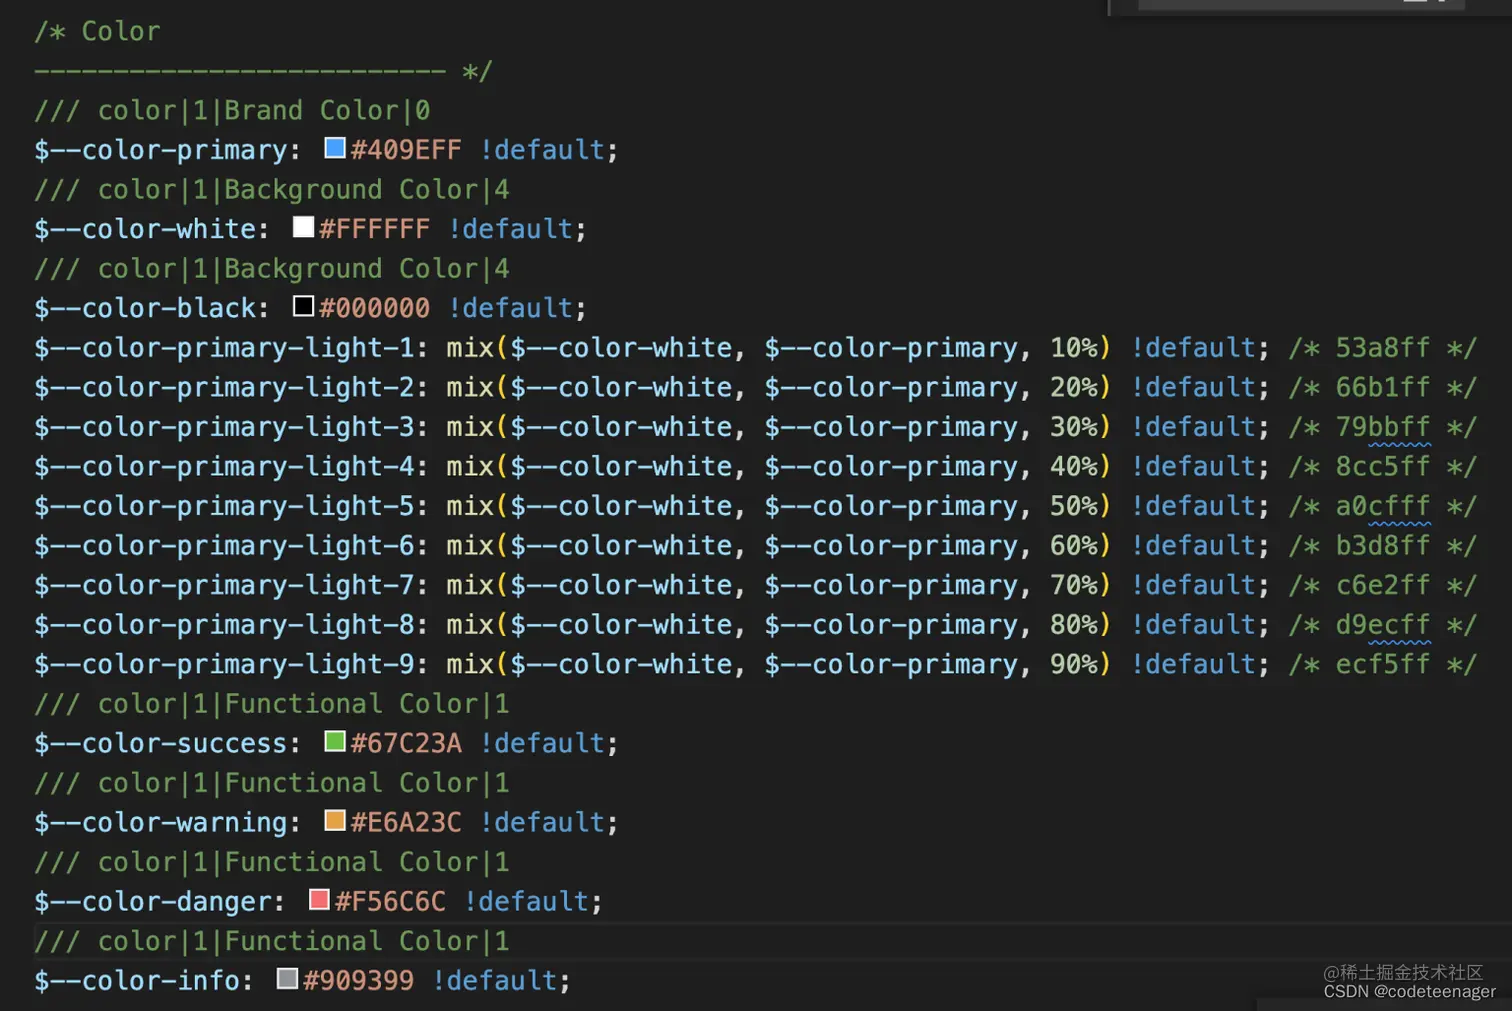Click the #F56C6C hex value
Image resolution: width=1512 pixels, height=1011 pixels.
390,901
